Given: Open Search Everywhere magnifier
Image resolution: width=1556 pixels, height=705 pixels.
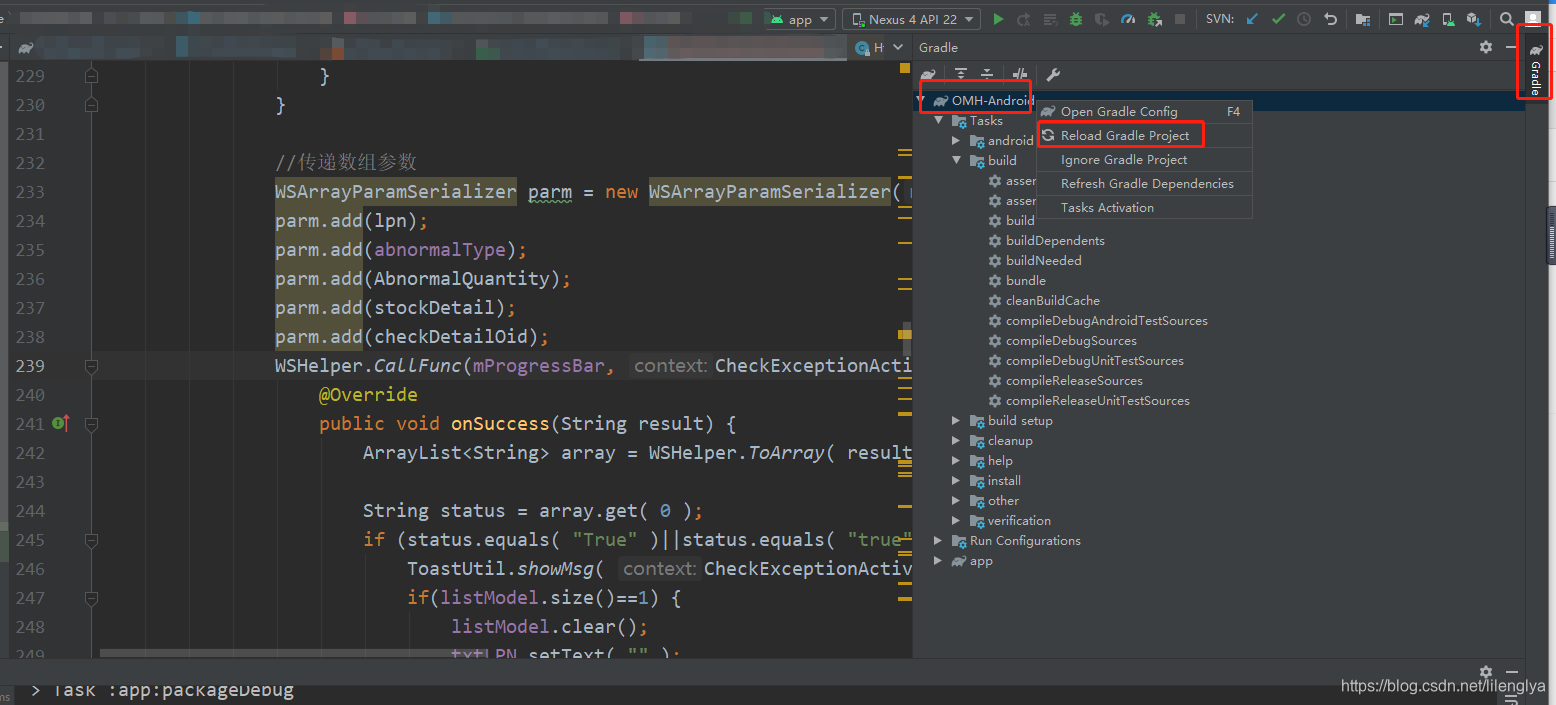Looking at the screenshot, I should click(x=1506, y=19).
